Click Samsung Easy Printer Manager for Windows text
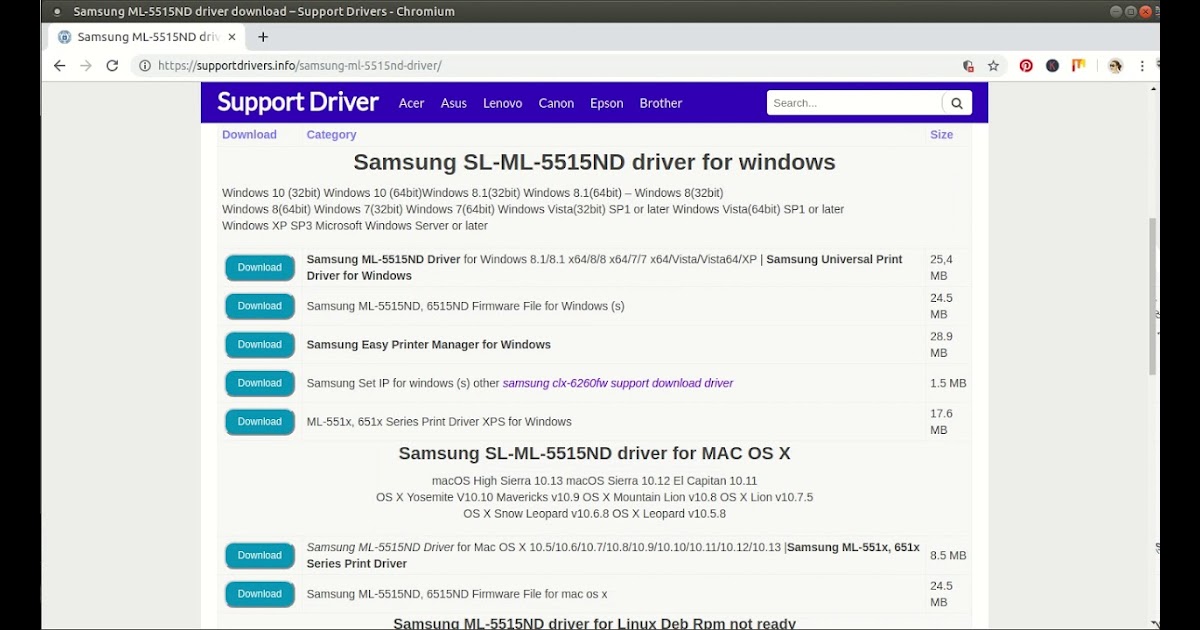1200x630 pixels. point(428,344)
